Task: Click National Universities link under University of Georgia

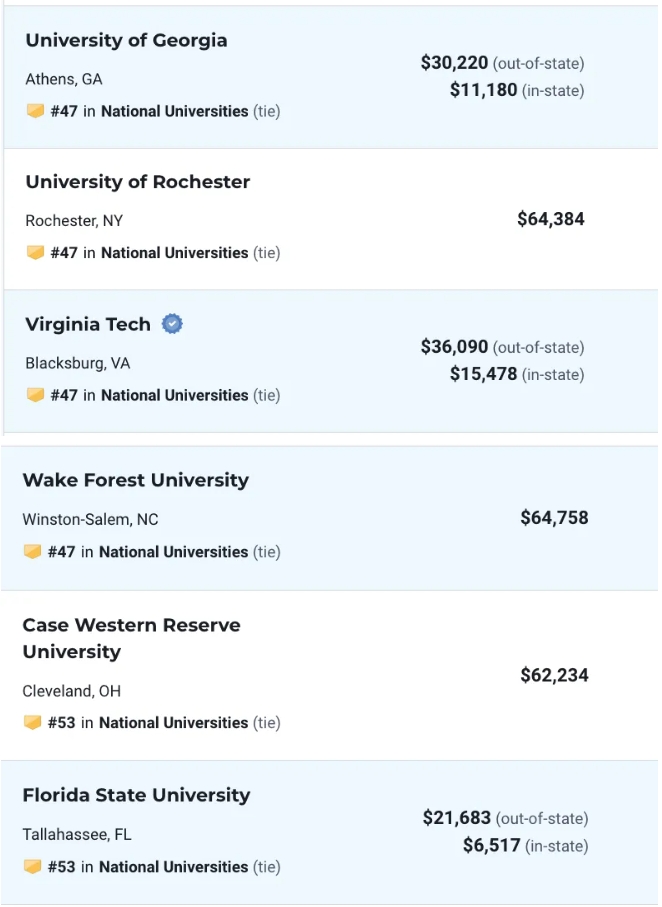Action: (174, 111)
